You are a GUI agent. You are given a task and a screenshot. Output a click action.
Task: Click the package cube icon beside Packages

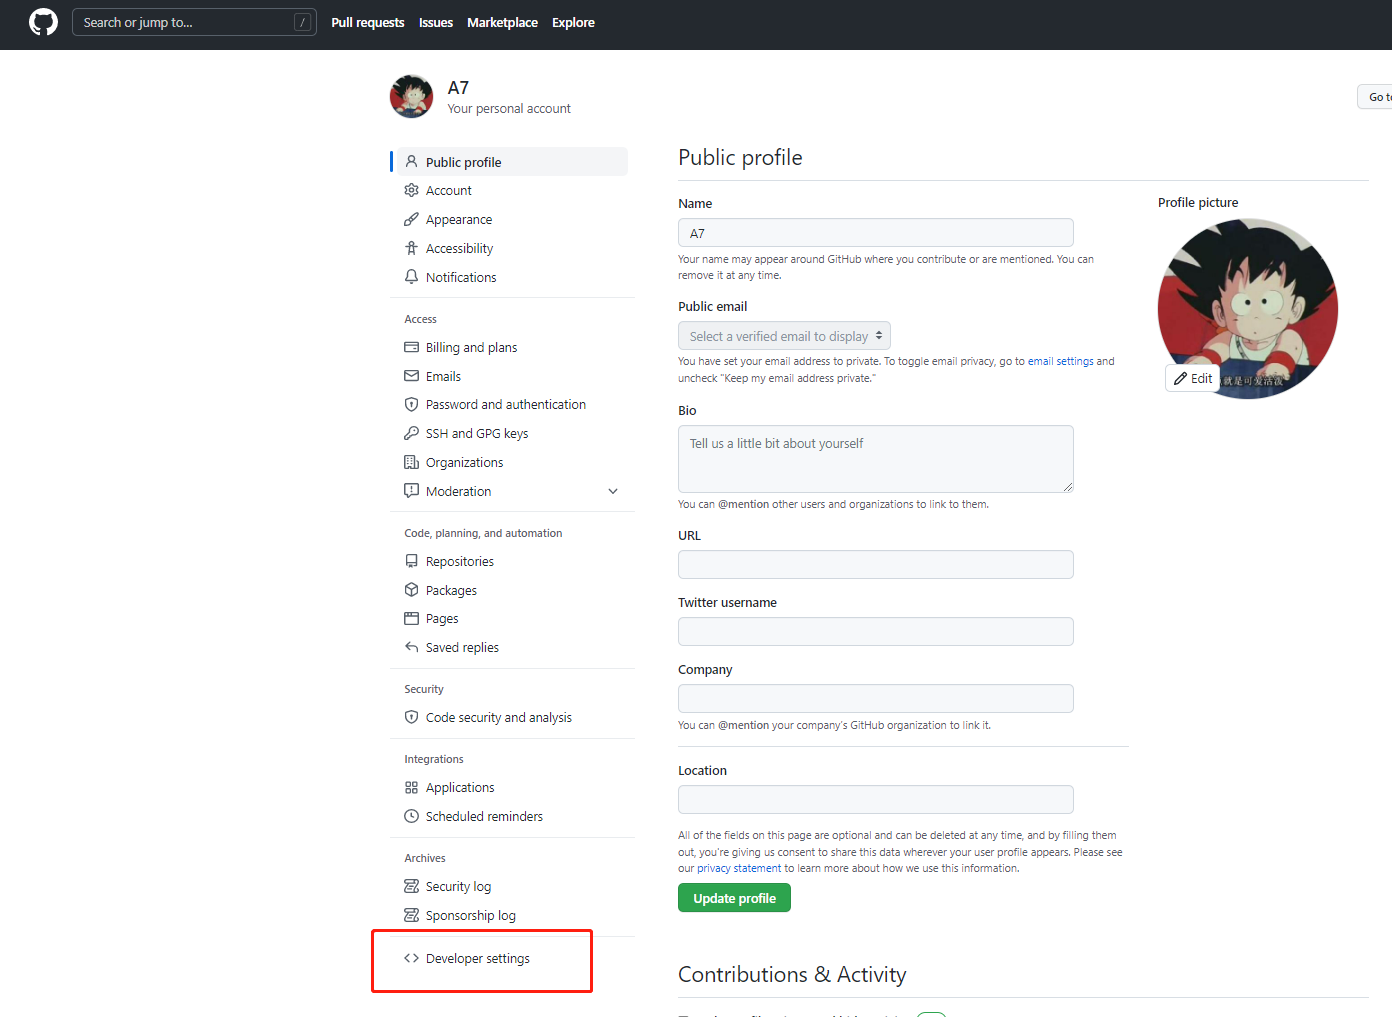411,590
